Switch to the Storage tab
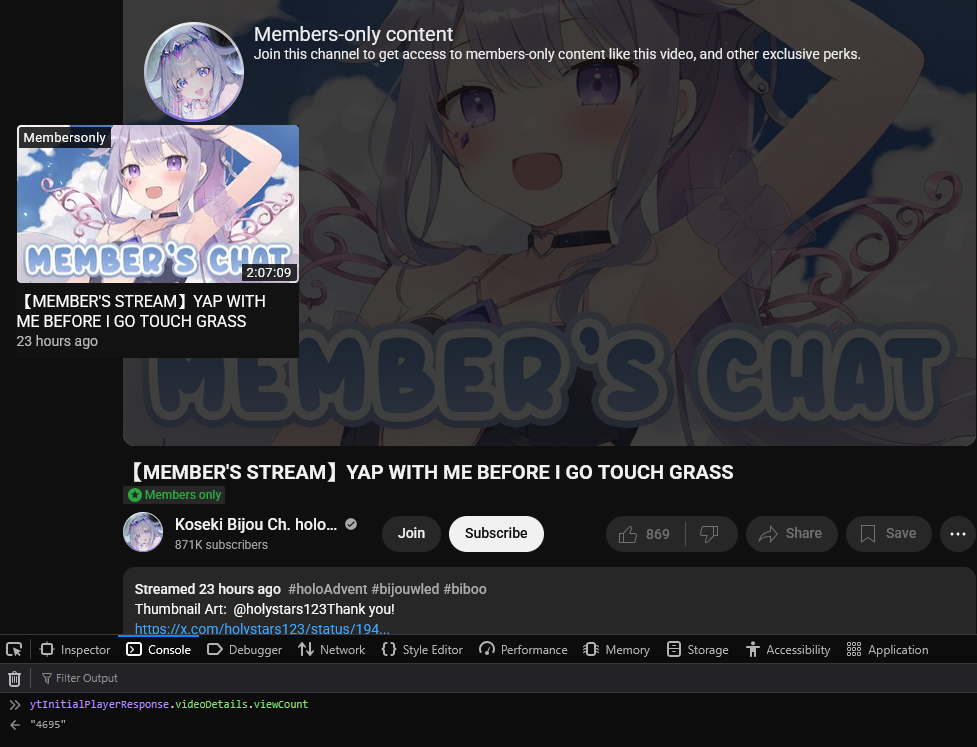This screenshot has height=747, width=977. pyautogui.click(x=697, y=650)
